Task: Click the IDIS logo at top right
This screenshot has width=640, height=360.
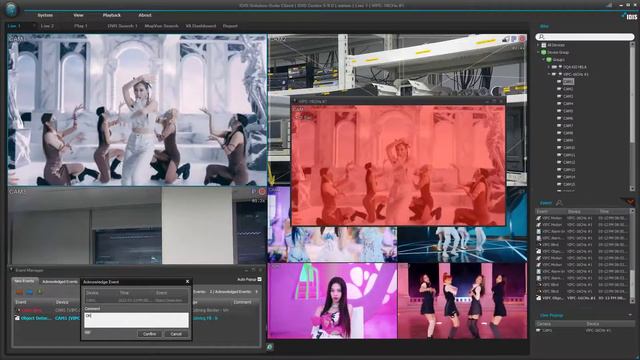Action: [x=629, y=17]
